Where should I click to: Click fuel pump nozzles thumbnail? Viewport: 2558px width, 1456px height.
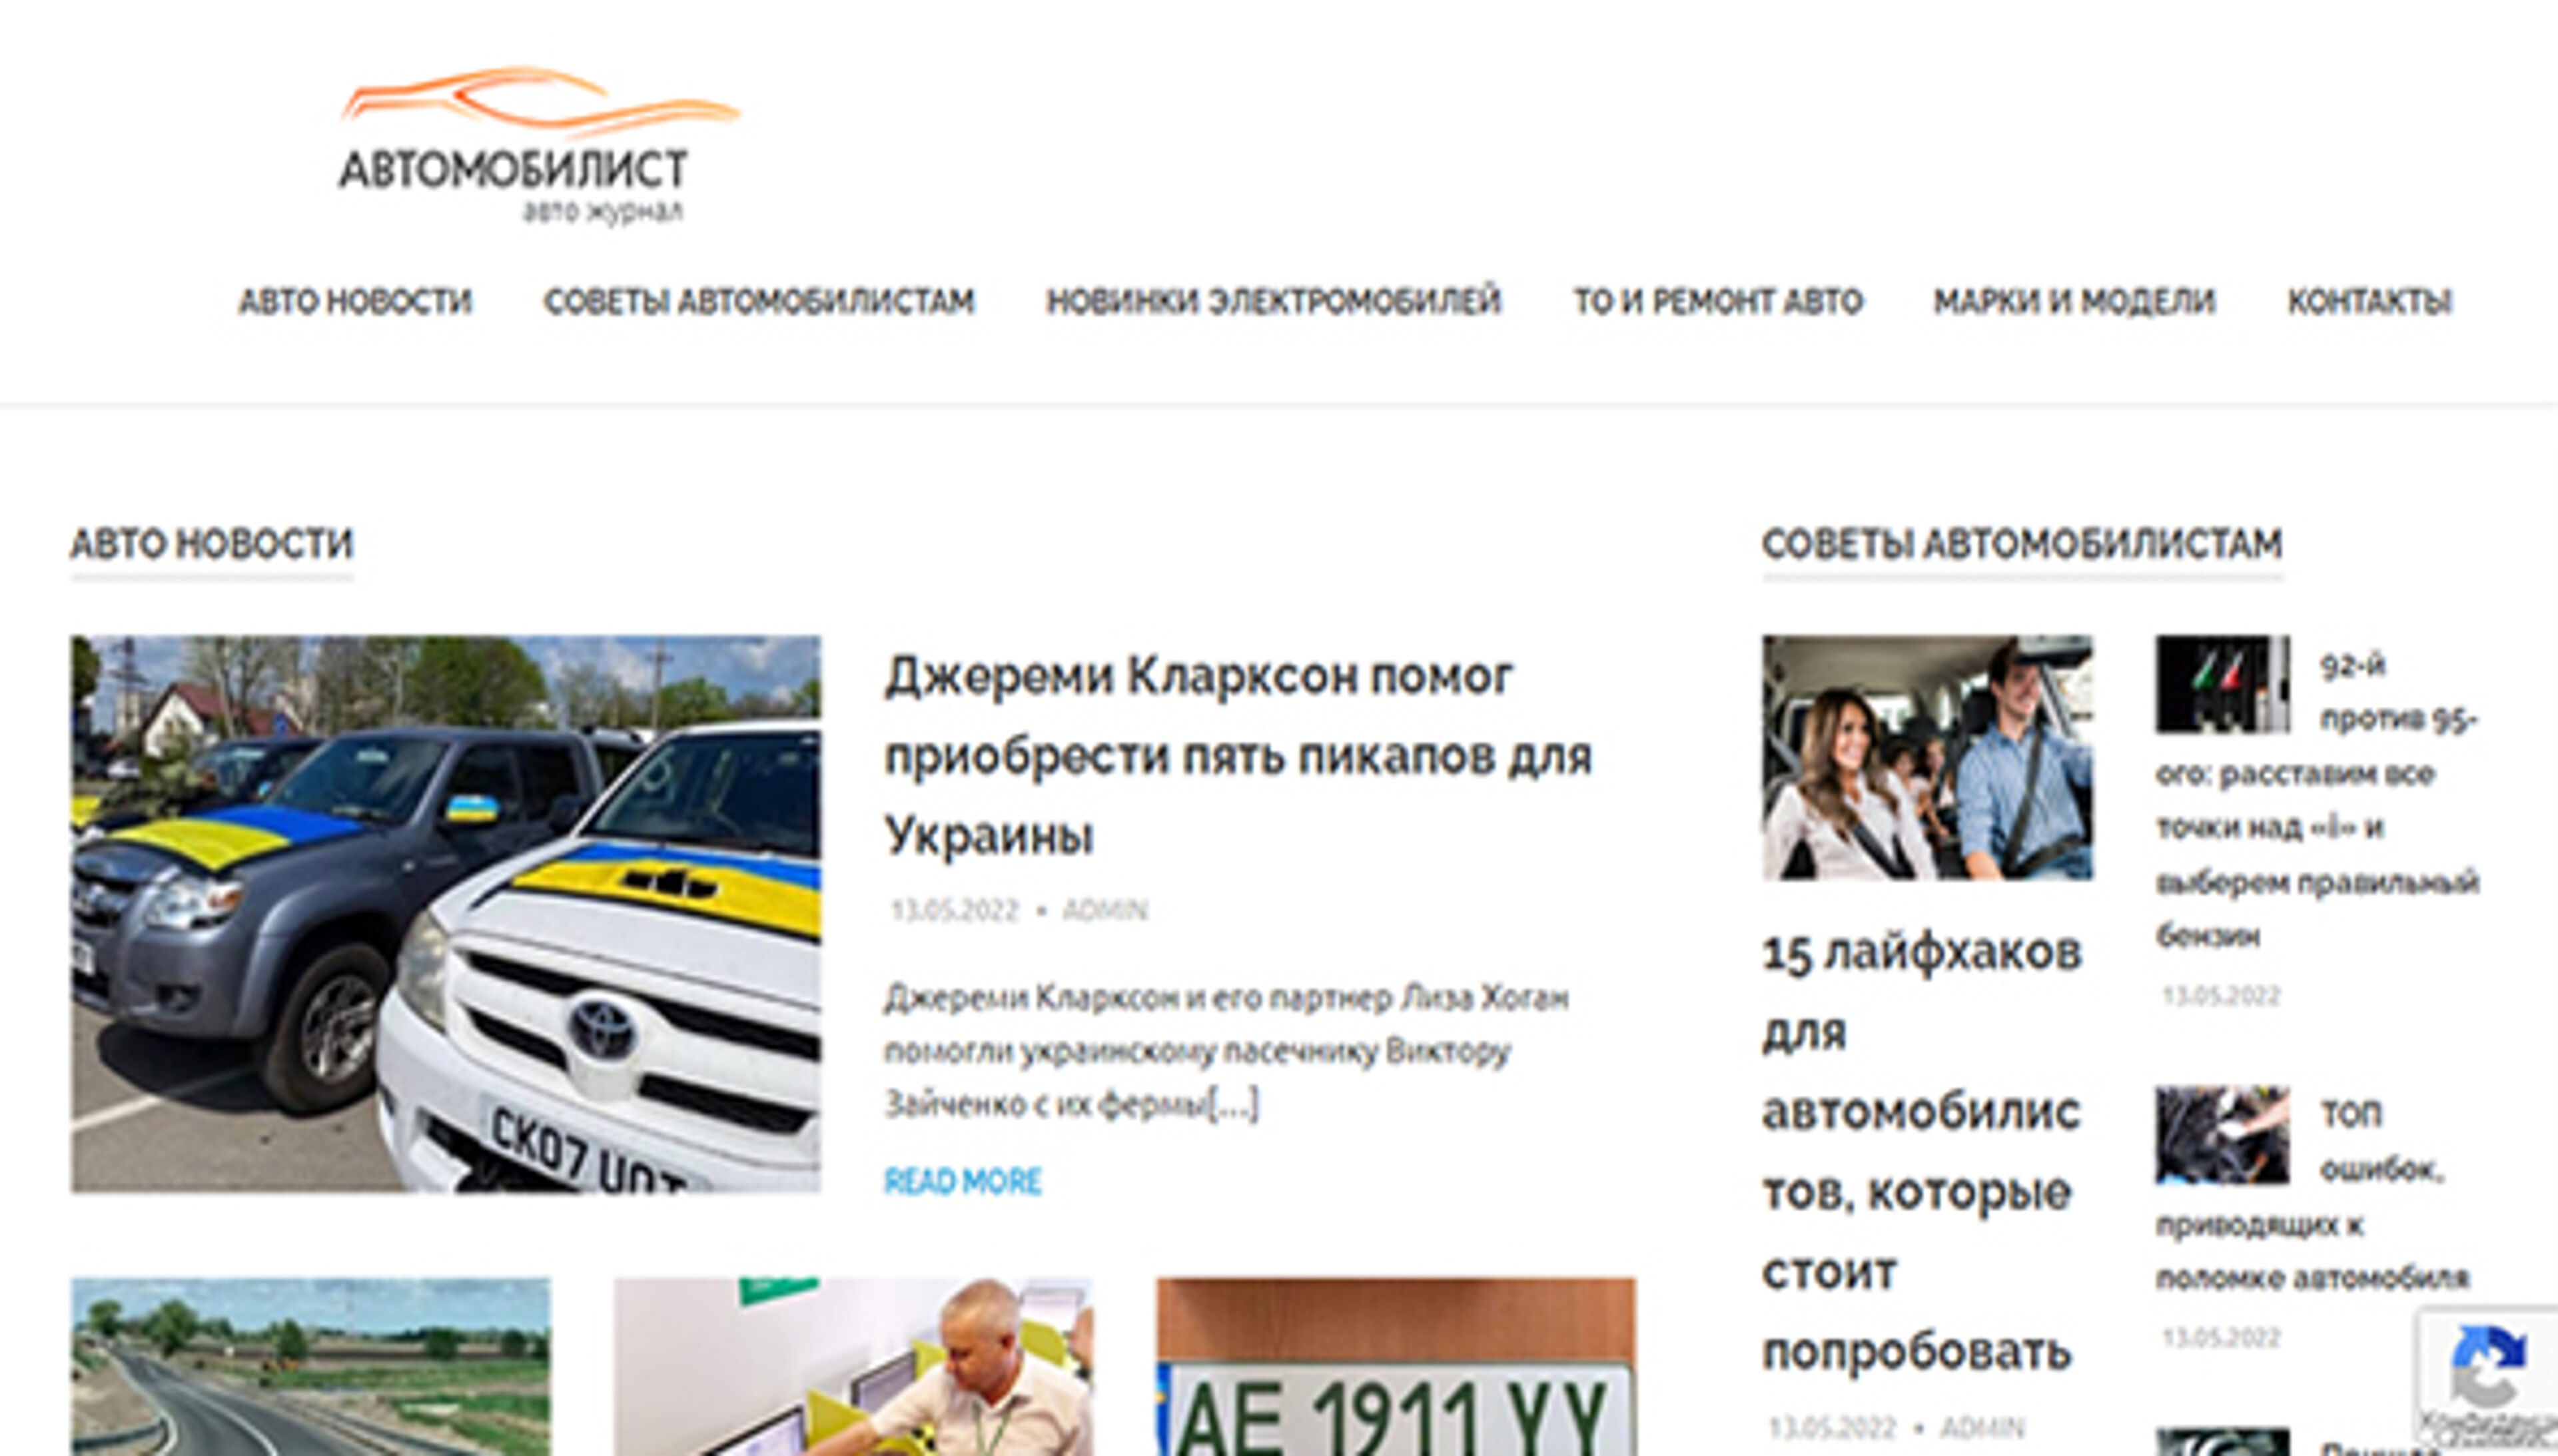coord(2221,684)
